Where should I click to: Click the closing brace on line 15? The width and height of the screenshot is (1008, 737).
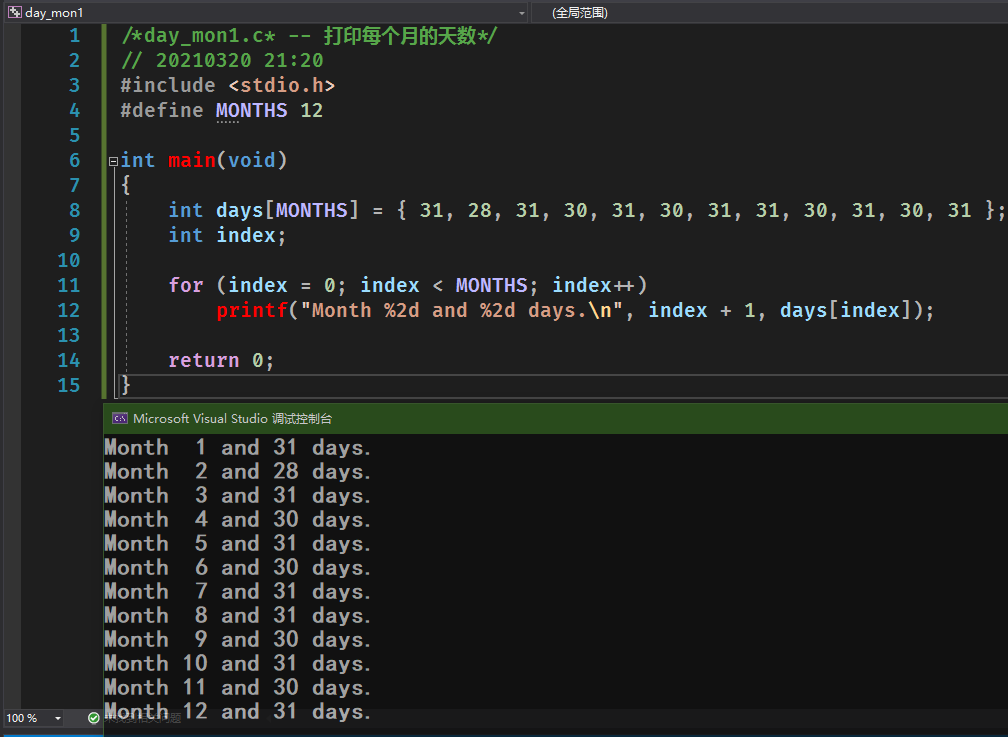coord(125,385)
